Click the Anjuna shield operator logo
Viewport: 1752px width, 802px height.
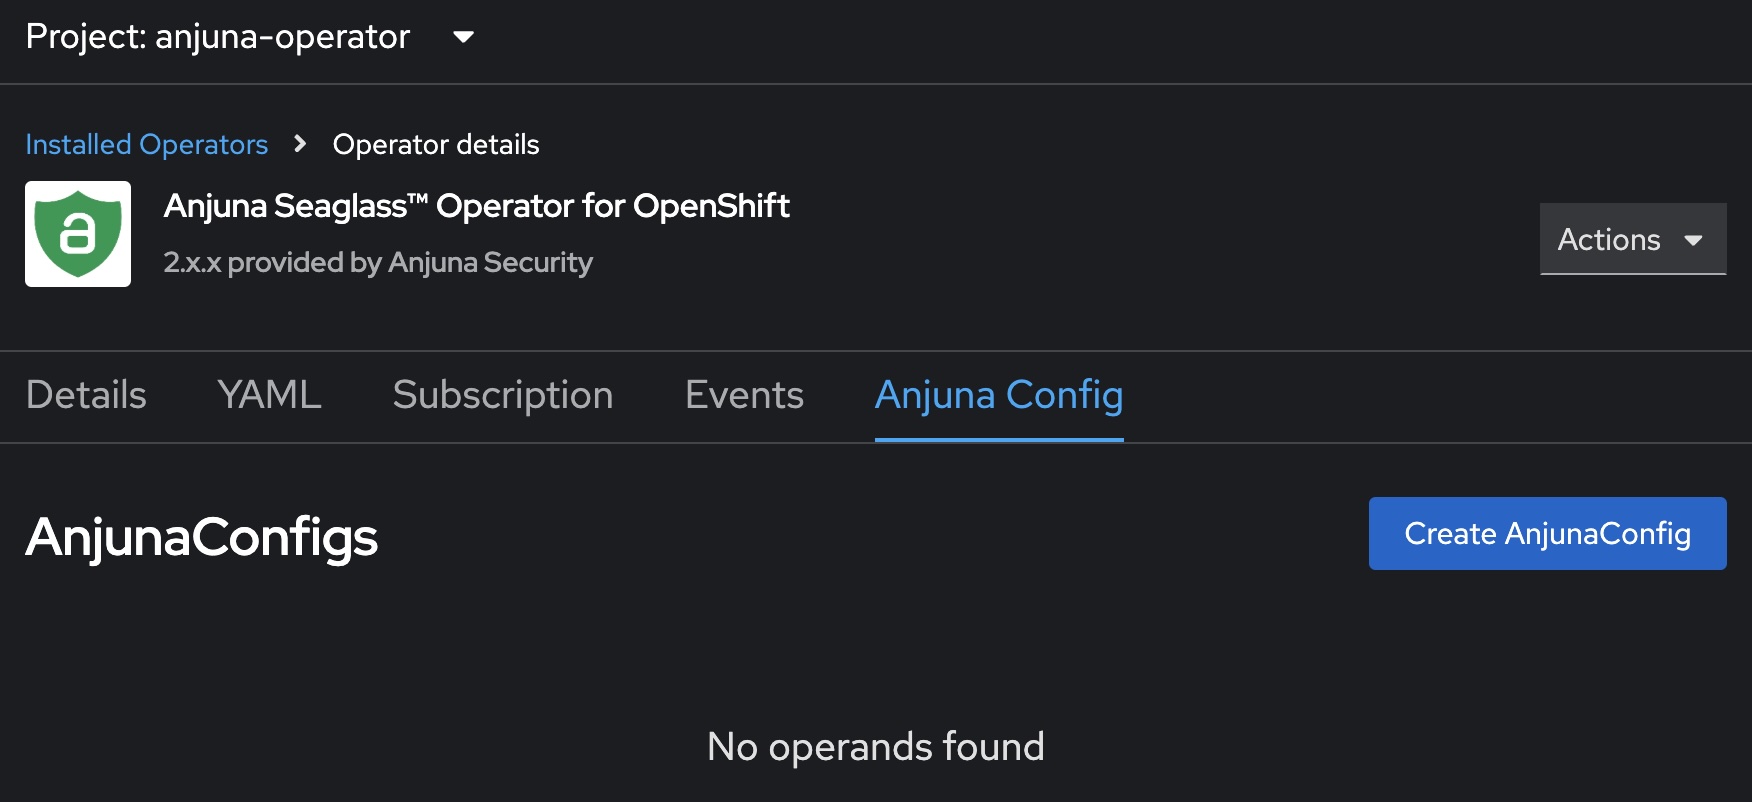[78, 233]
